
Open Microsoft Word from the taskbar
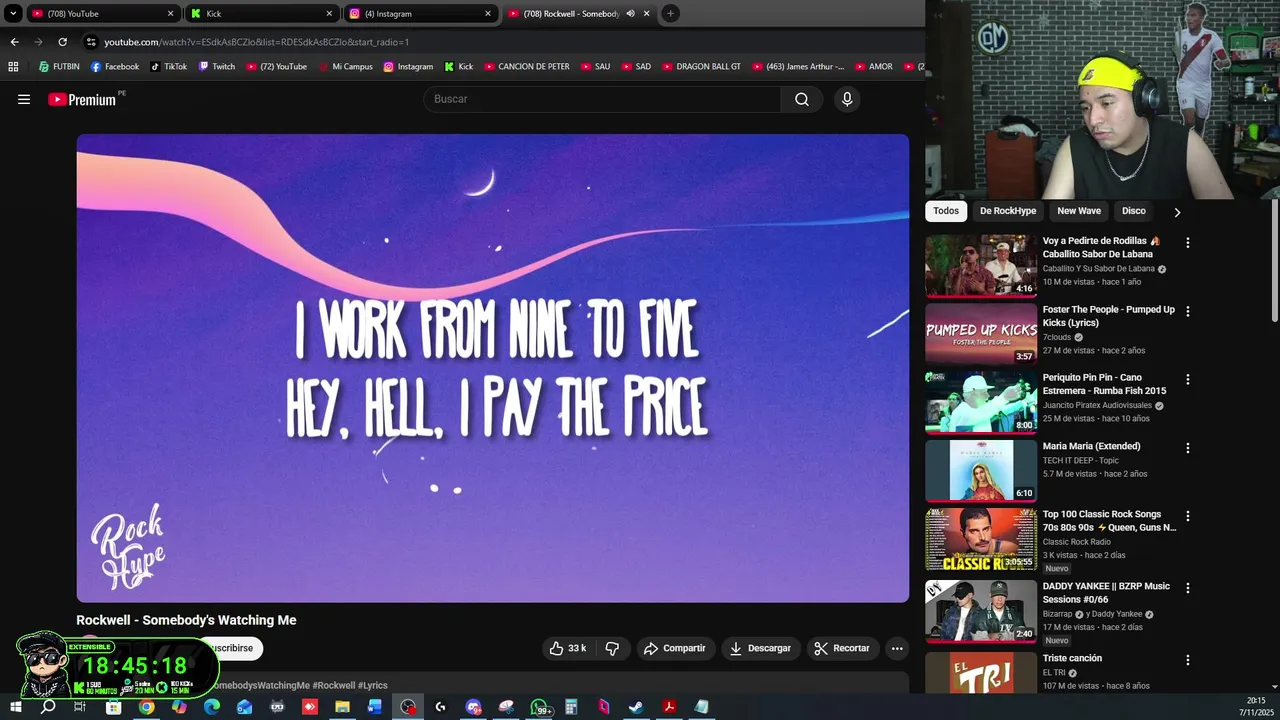[375, 707]
